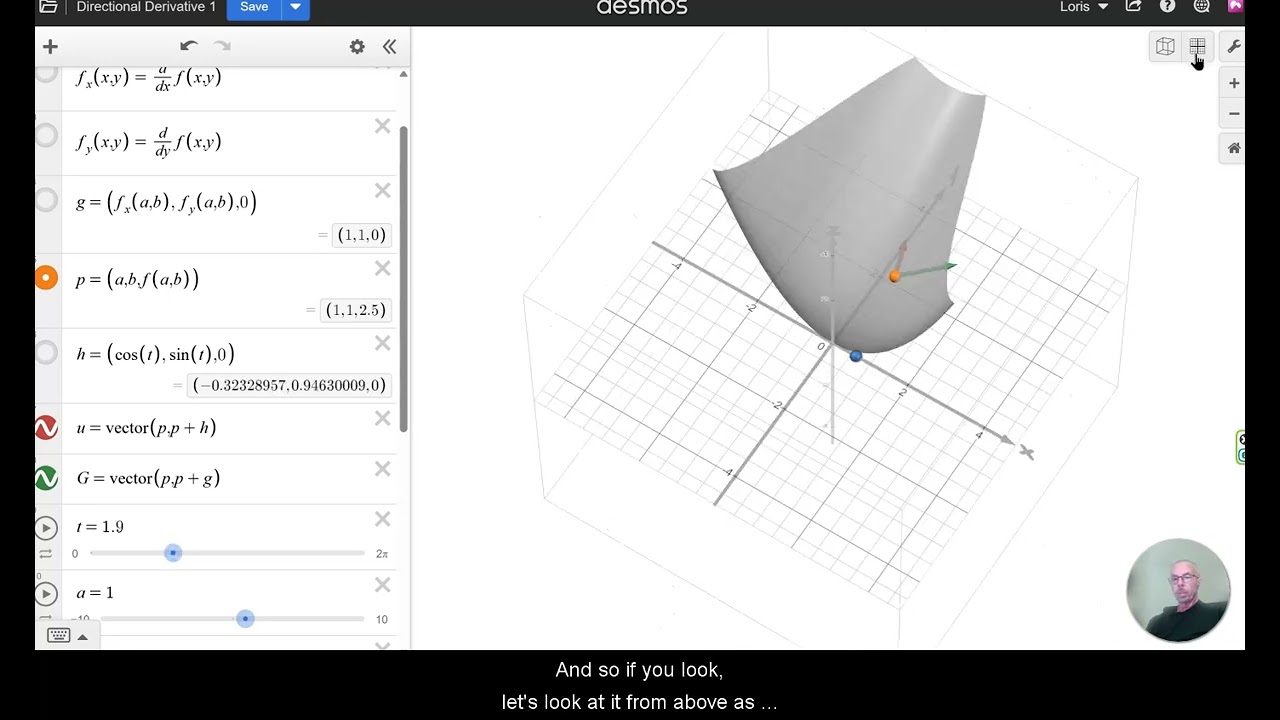Toggle visibility of h expression
Screen dimensions: 1280x720
(46, 352)
